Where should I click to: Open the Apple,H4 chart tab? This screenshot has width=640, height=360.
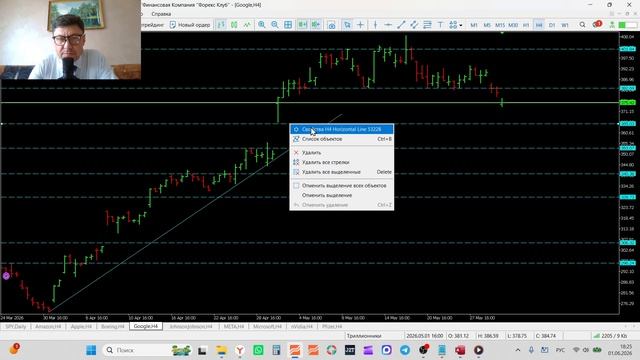(x=81, y=327)
